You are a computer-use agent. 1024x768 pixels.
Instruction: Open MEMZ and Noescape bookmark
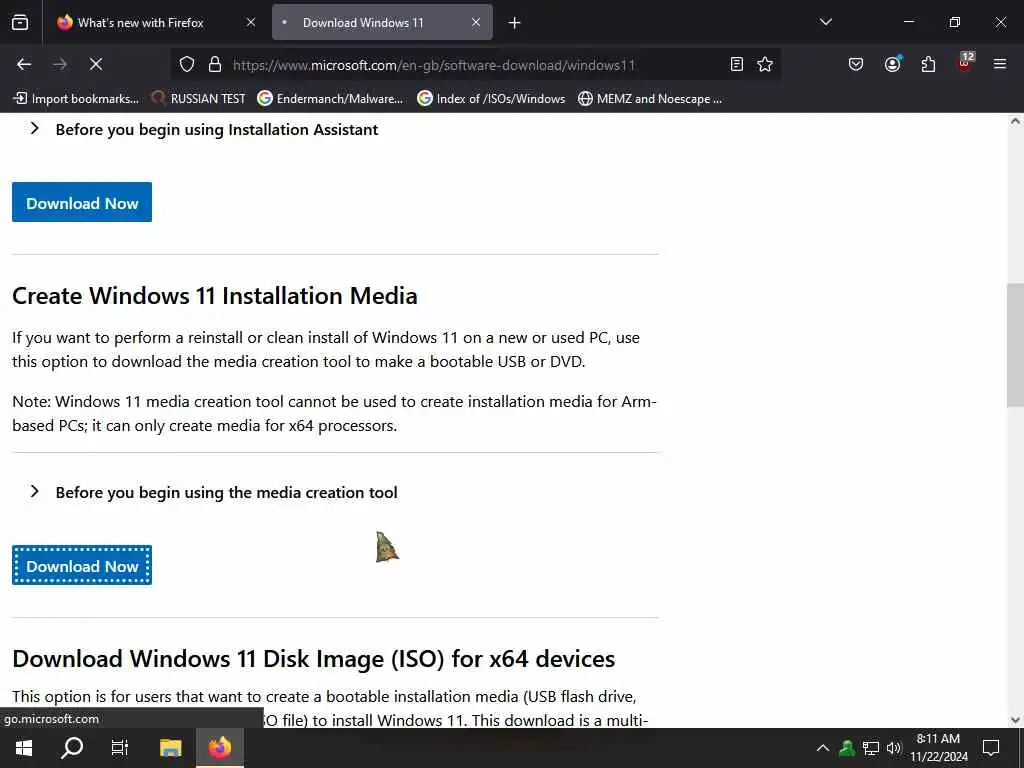pyautogui.click(x=650, y=99)
